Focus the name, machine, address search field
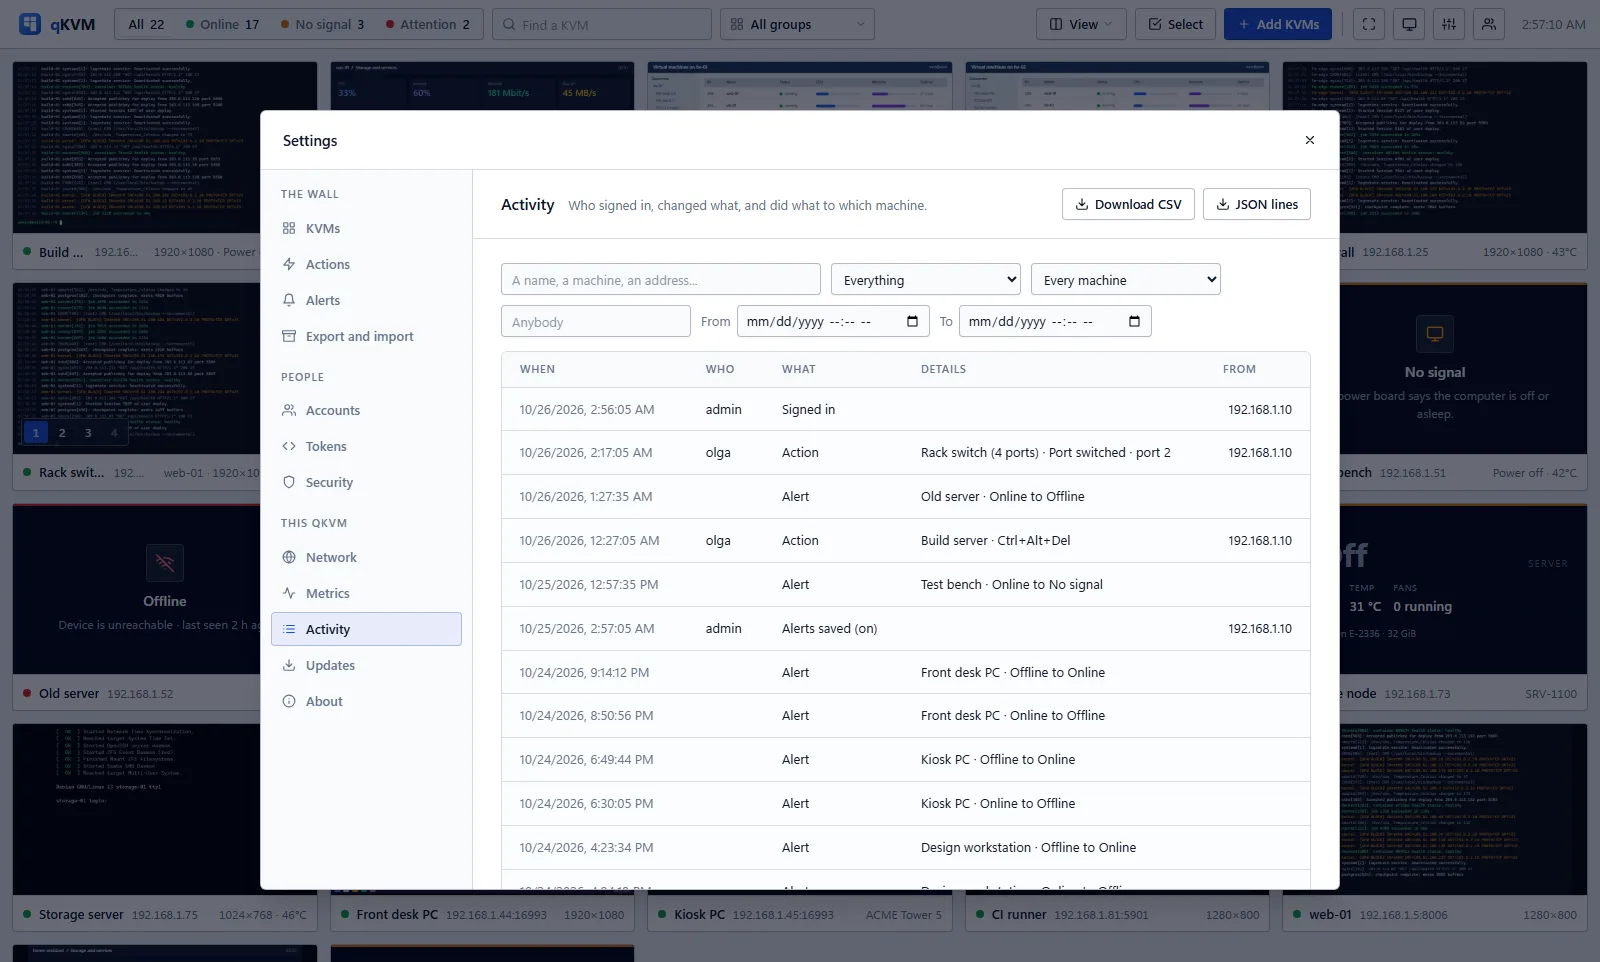1600x962 pixels. (x=661, y=279)
